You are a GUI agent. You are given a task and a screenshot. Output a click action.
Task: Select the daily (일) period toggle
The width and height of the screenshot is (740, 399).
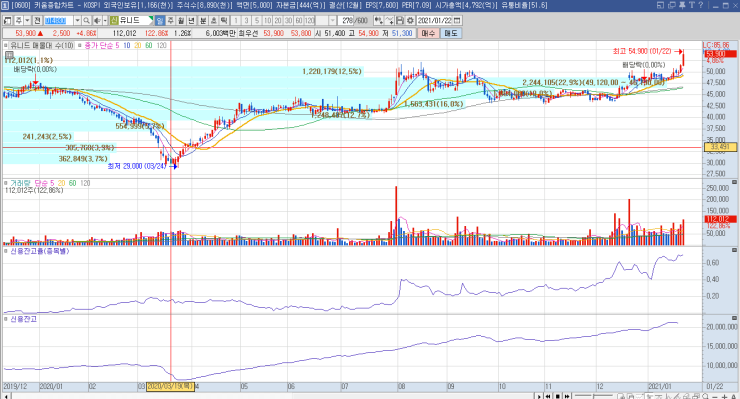(160, 21)
